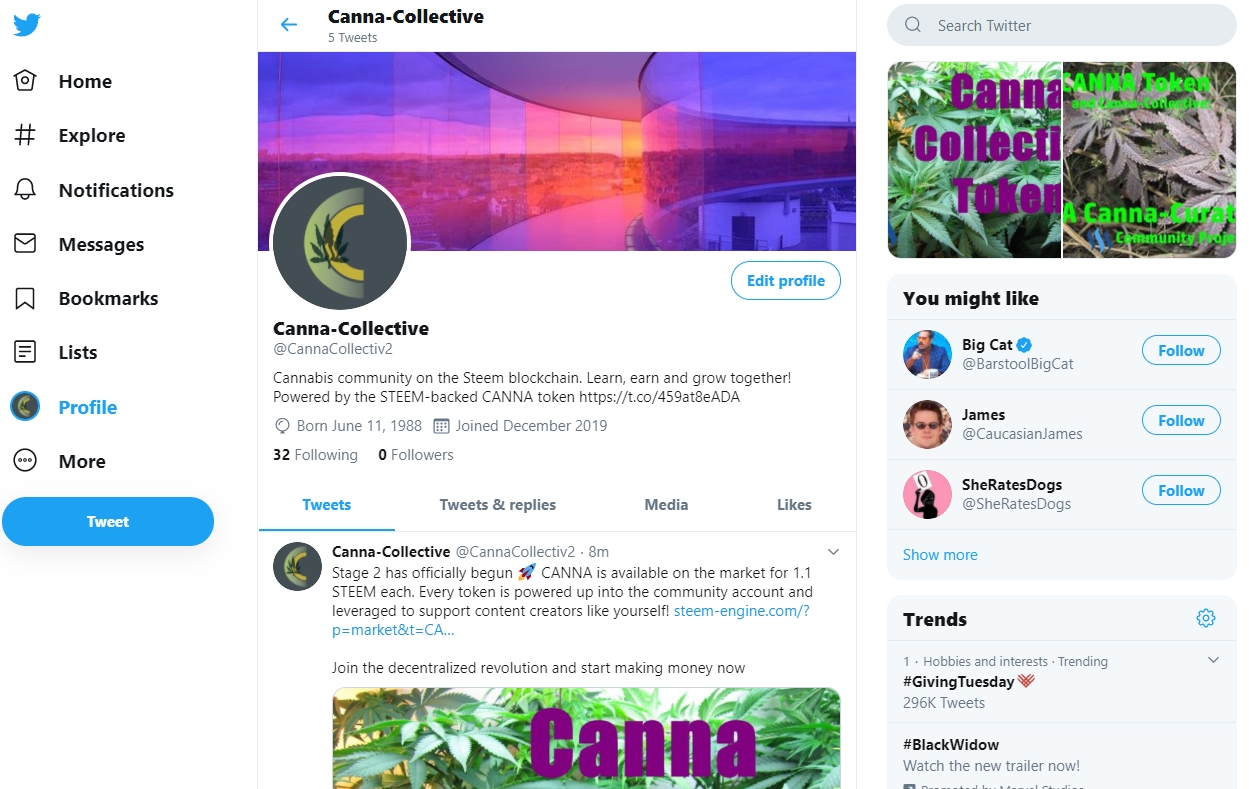Click the Twitter bird logo

(x=26, y=25)
